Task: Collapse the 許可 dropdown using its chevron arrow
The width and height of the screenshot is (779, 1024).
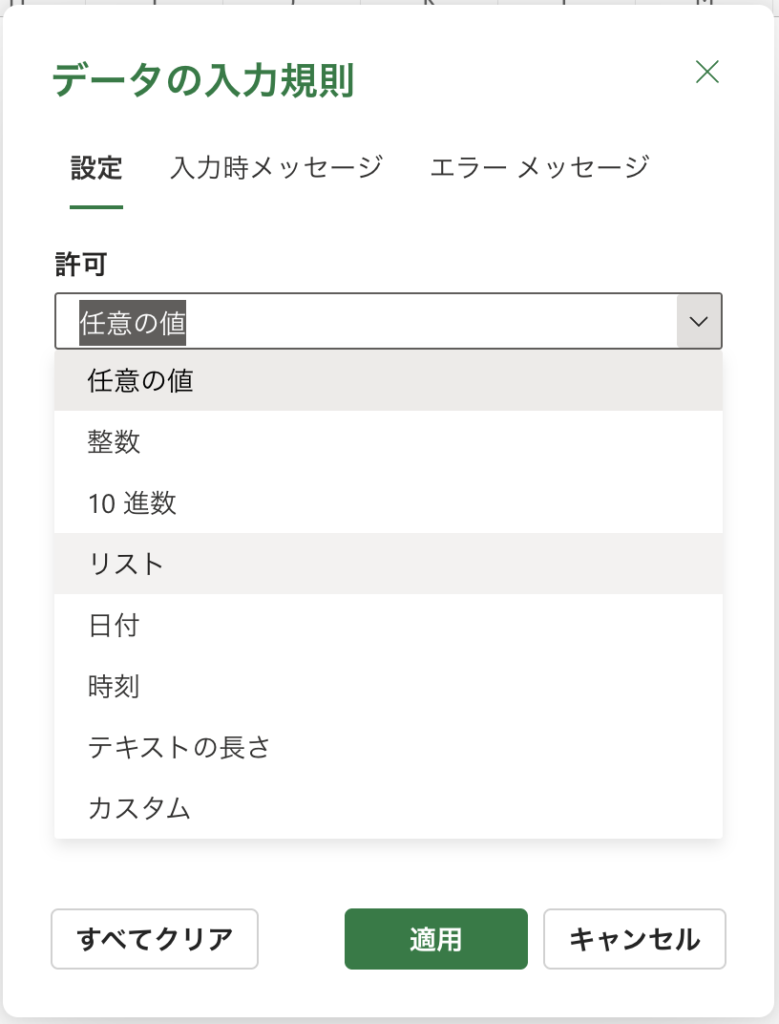Action: point(699,321)
